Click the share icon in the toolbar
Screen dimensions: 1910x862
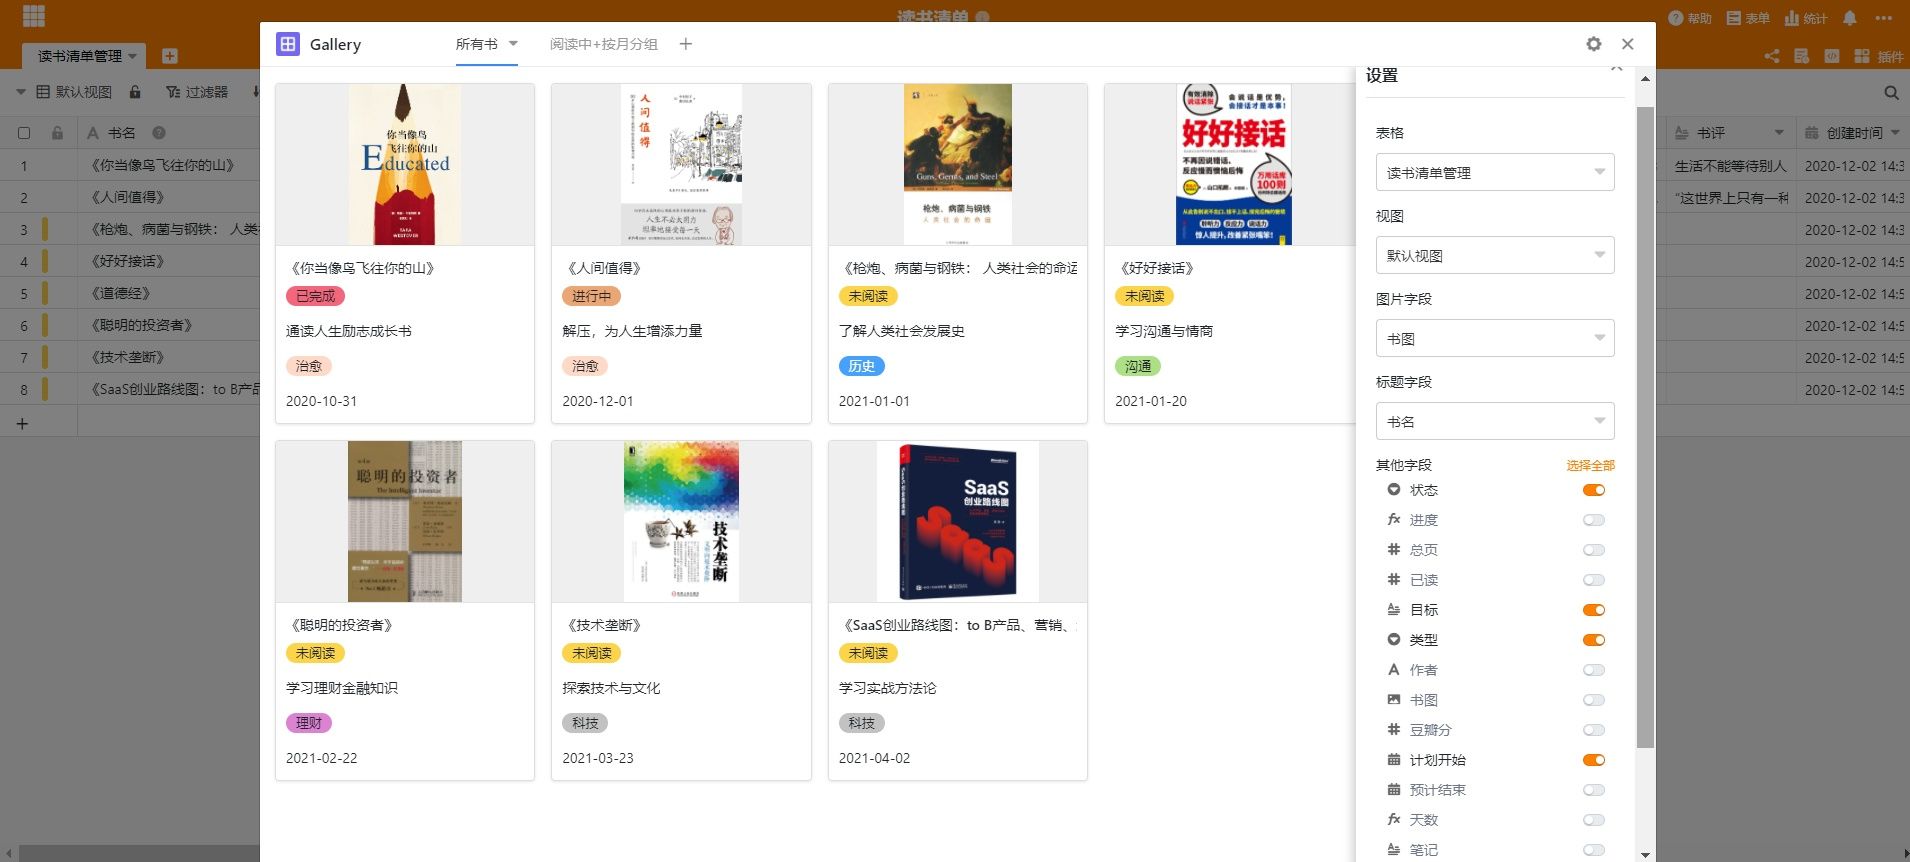point(1772,56)
